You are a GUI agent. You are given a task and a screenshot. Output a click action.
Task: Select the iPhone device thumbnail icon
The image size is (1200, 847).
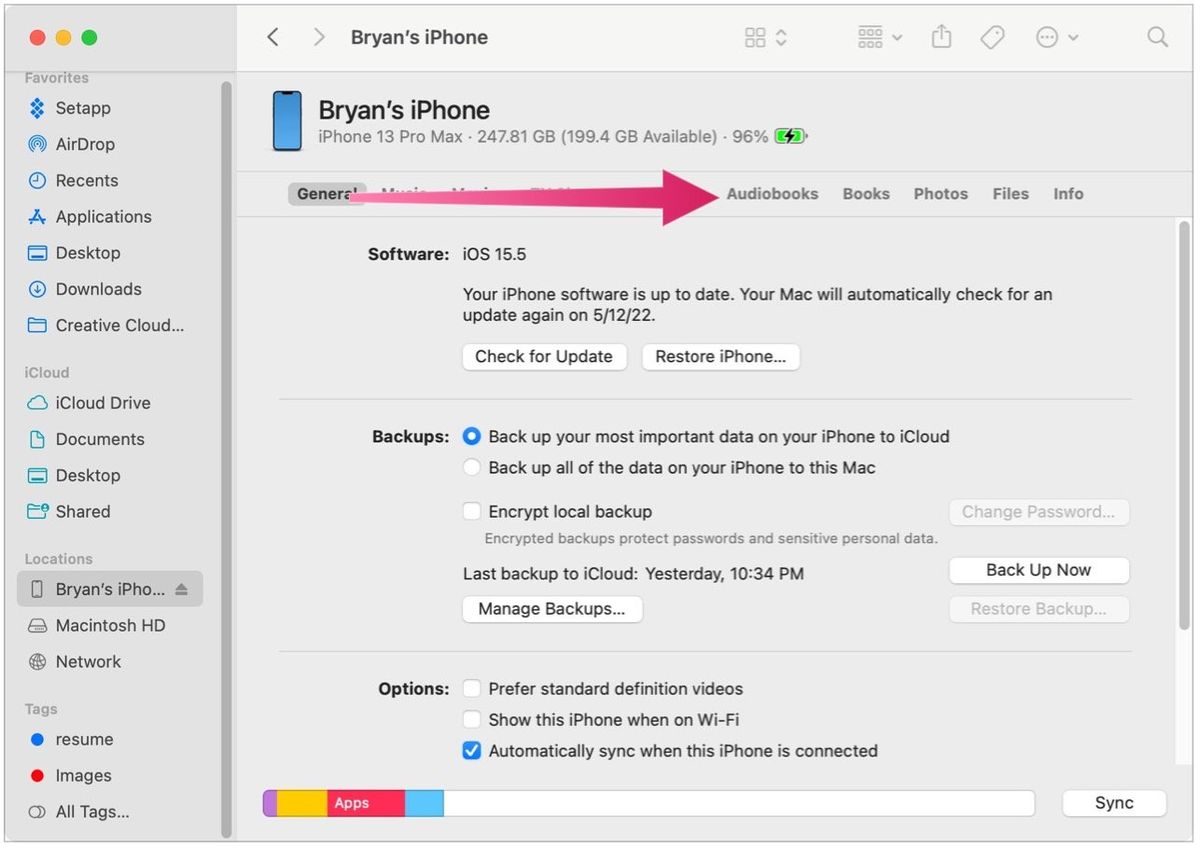[x=287, y=121]
